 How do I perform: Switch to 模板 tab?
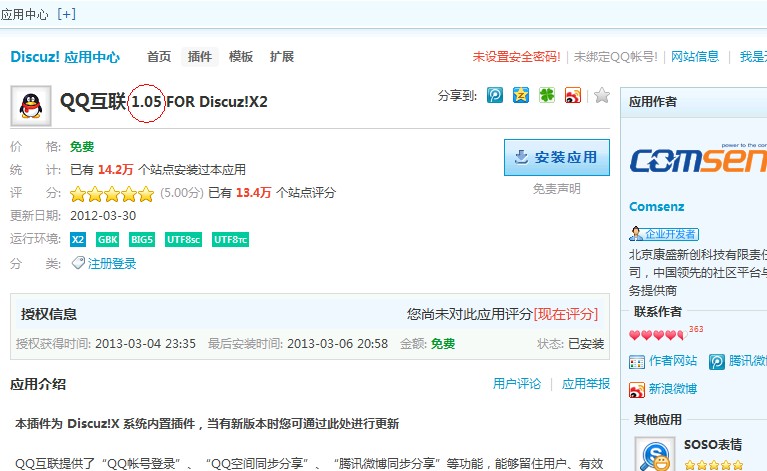pos(241,57)
